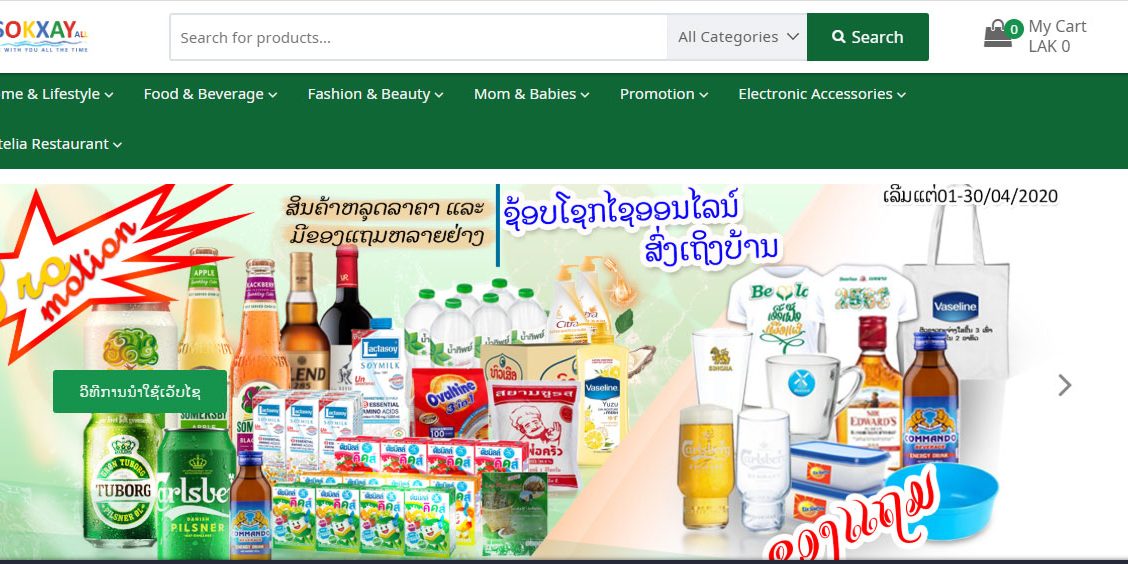Click the green Lao-text button on banner
The height and width of the screenshot is (564, 1128).
140,392
